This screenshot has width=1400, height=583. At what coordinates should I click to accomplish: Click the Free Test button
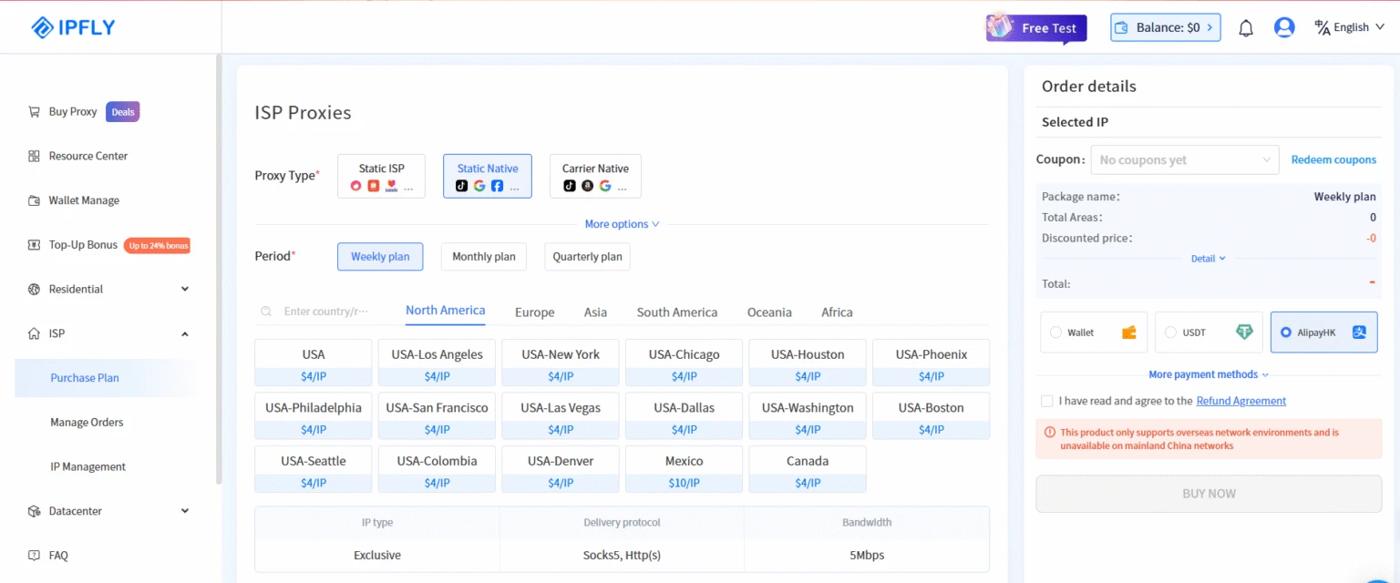point(1036,28)
